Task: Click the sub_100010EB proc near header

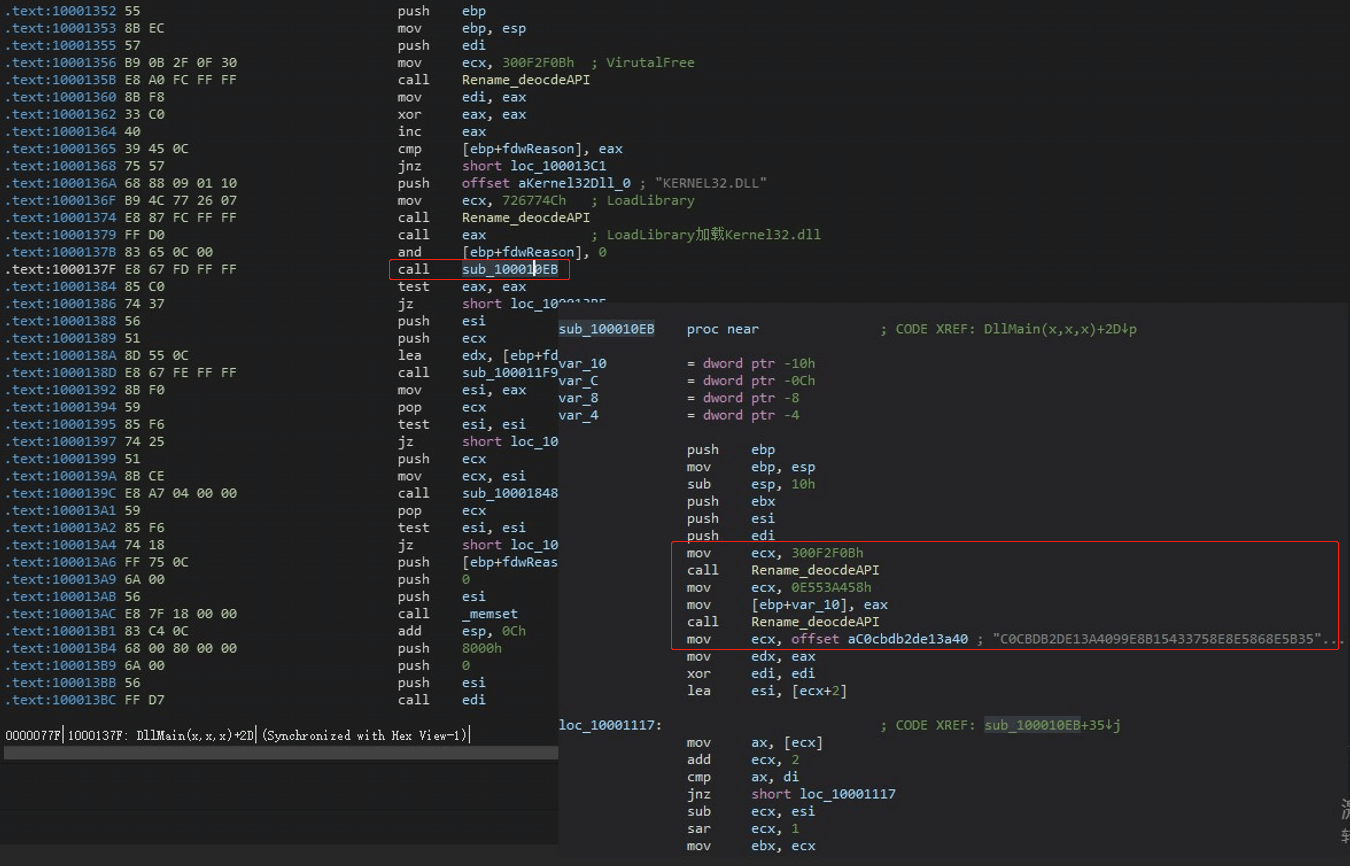Action: [659, 329]
